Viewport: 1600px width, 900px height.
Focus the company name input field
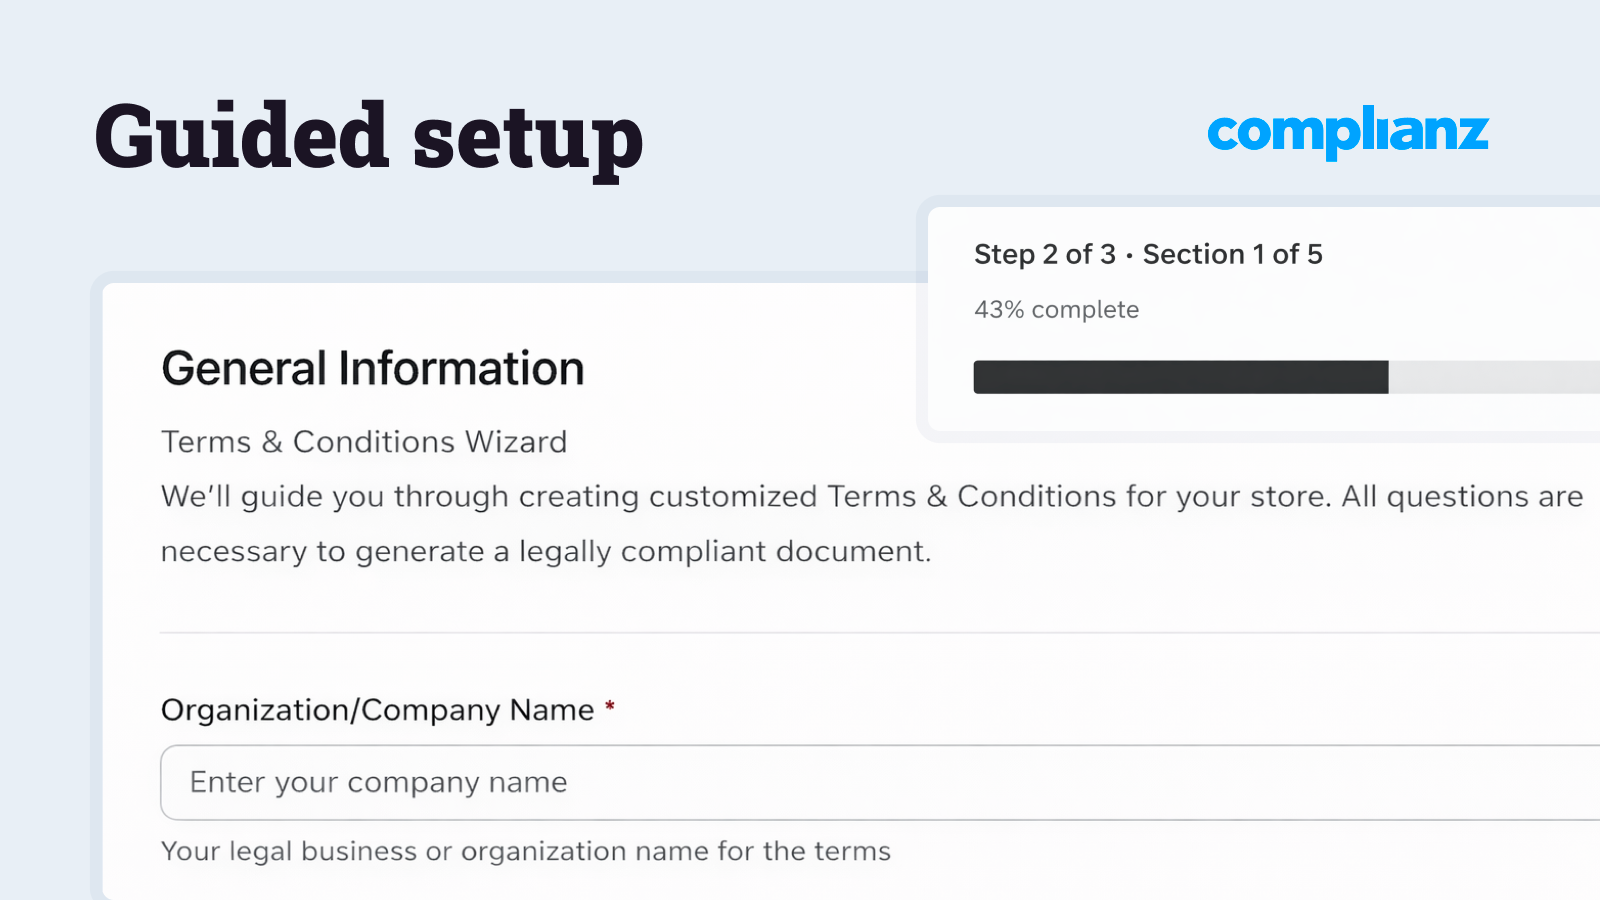pos(880,782)
